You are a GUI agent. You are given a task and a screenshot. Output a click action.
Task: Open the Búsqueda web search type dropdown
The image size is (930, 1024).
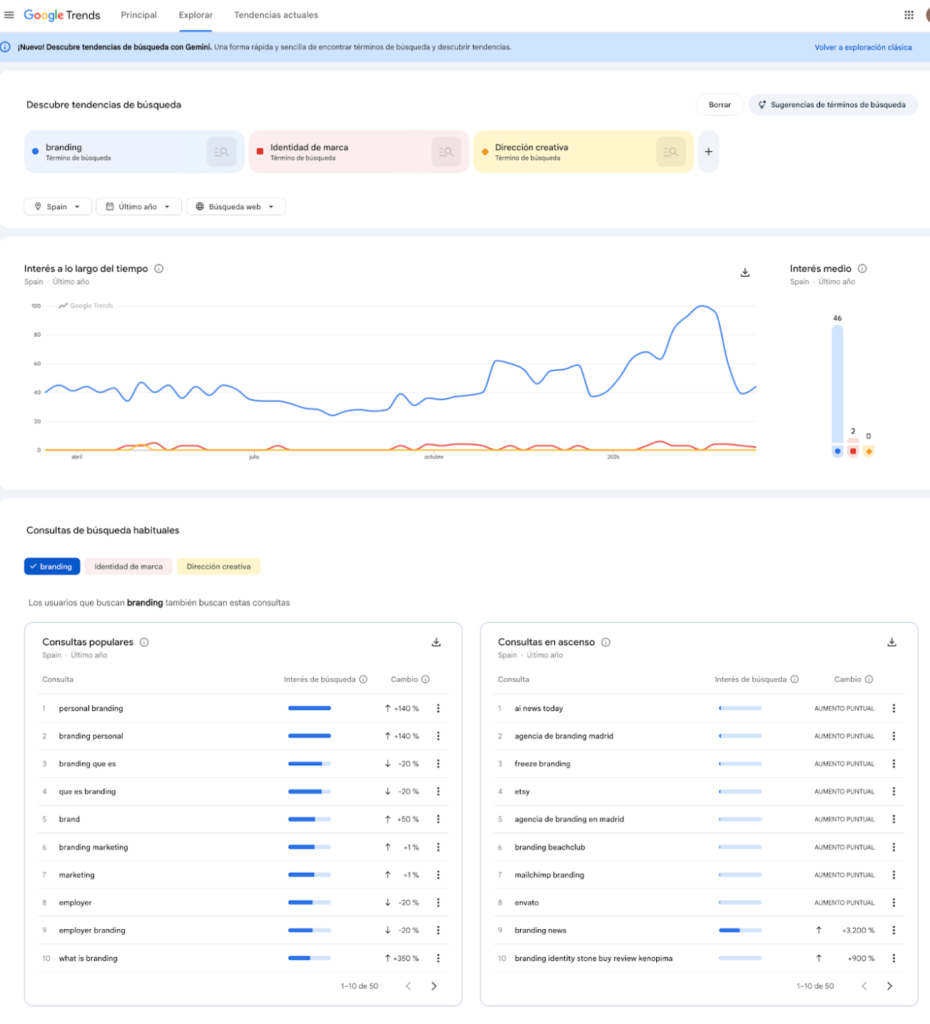(235, 207)
